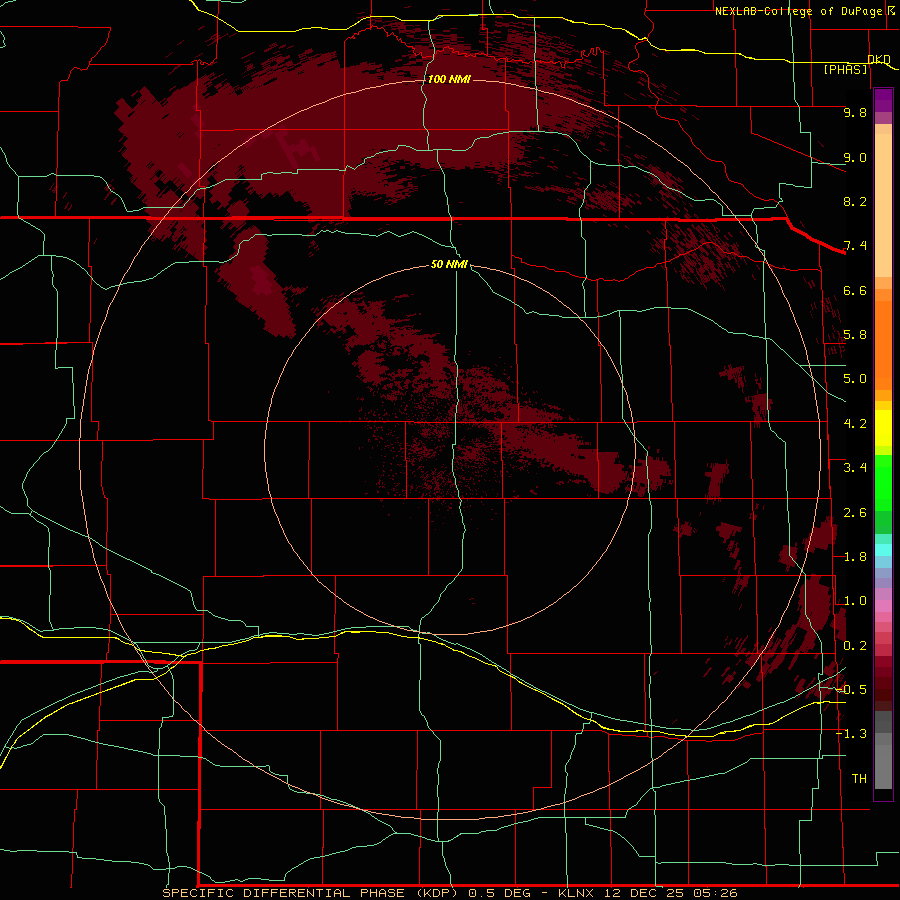
Task: Select the 0.2 scale value
Action: (855, 646)
